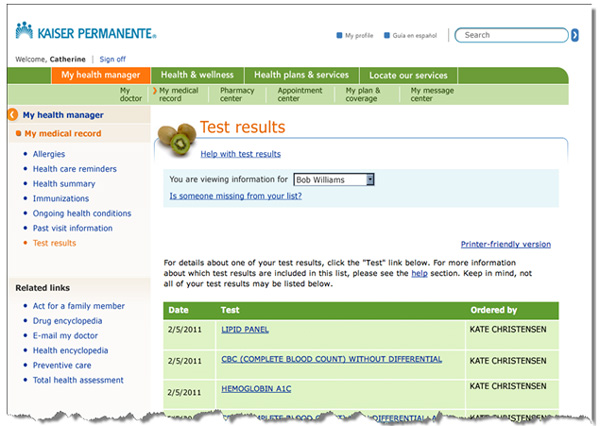Open the Printer-friendly version
The image size is (600, 426).
click(x=505, y=244)
